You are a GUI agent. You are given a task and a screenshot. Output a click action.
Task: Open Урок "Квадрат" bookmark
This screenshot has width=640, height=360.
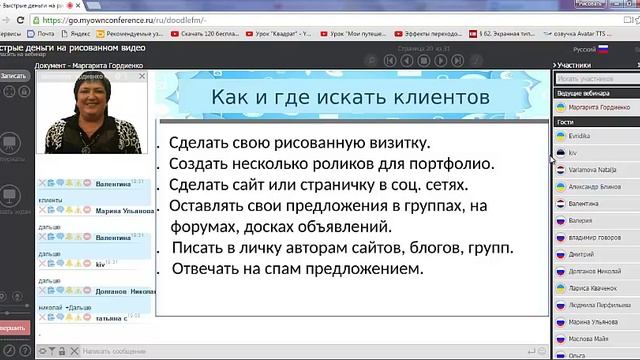click(x=279, y=34)
